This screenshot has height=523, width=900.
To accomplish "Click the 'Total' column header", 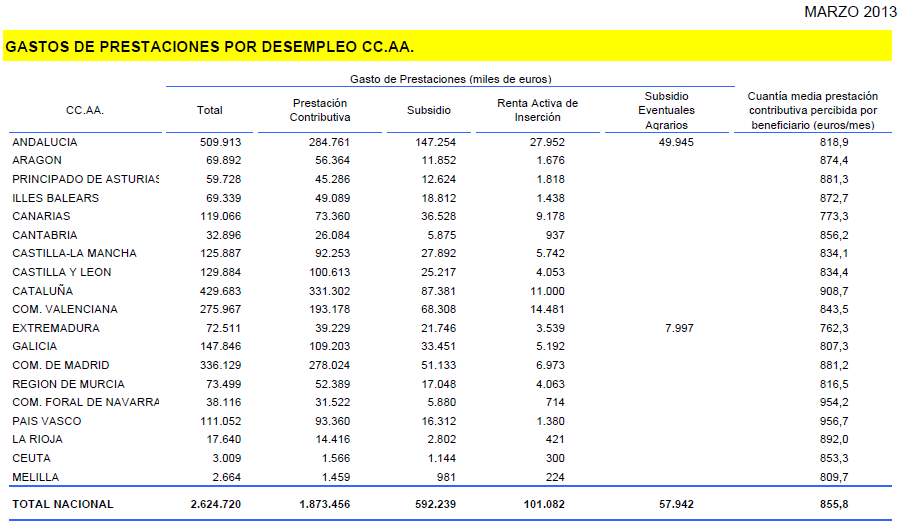I will coord(210,110).
